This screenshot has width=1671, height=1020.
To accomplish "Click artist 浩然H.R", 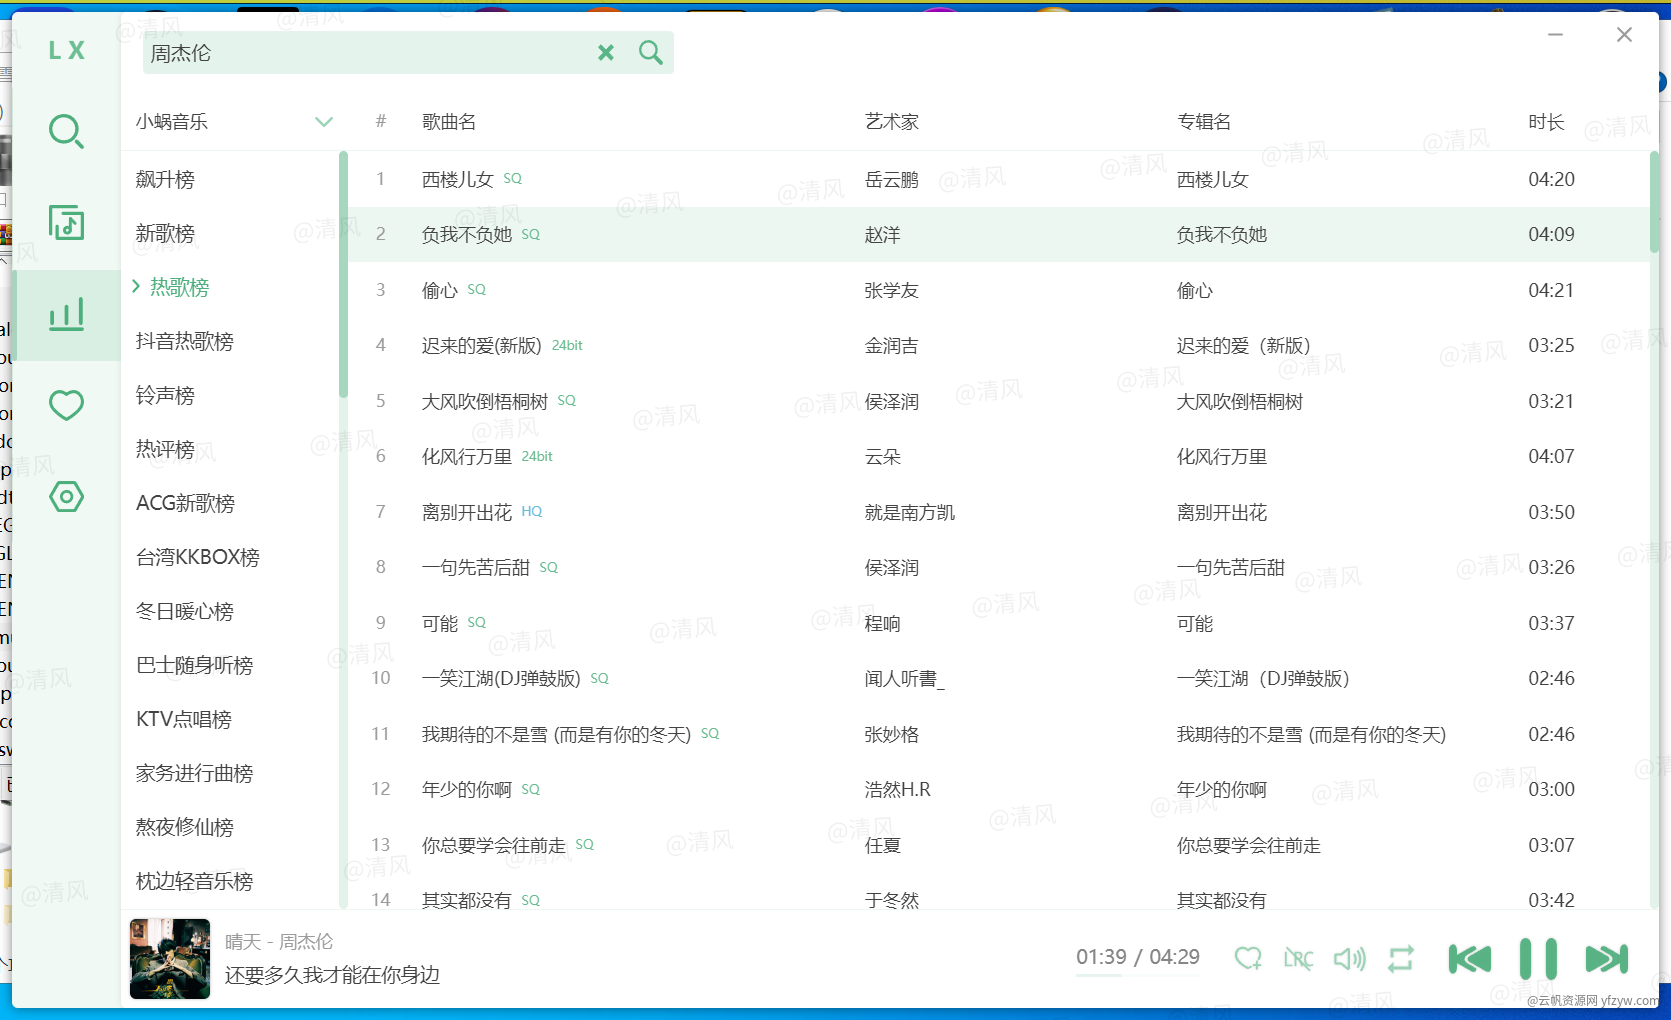I will coord(897,789).
